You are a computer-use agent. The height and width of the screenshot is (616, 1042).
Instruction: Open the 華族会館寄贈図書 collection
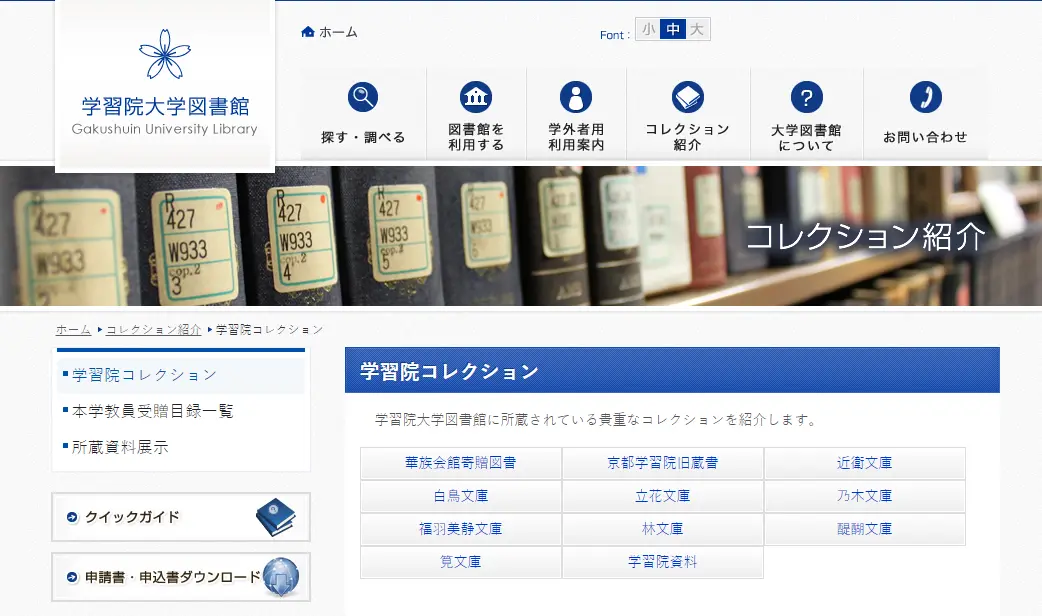pyautogui.click(x=461, y=463)
